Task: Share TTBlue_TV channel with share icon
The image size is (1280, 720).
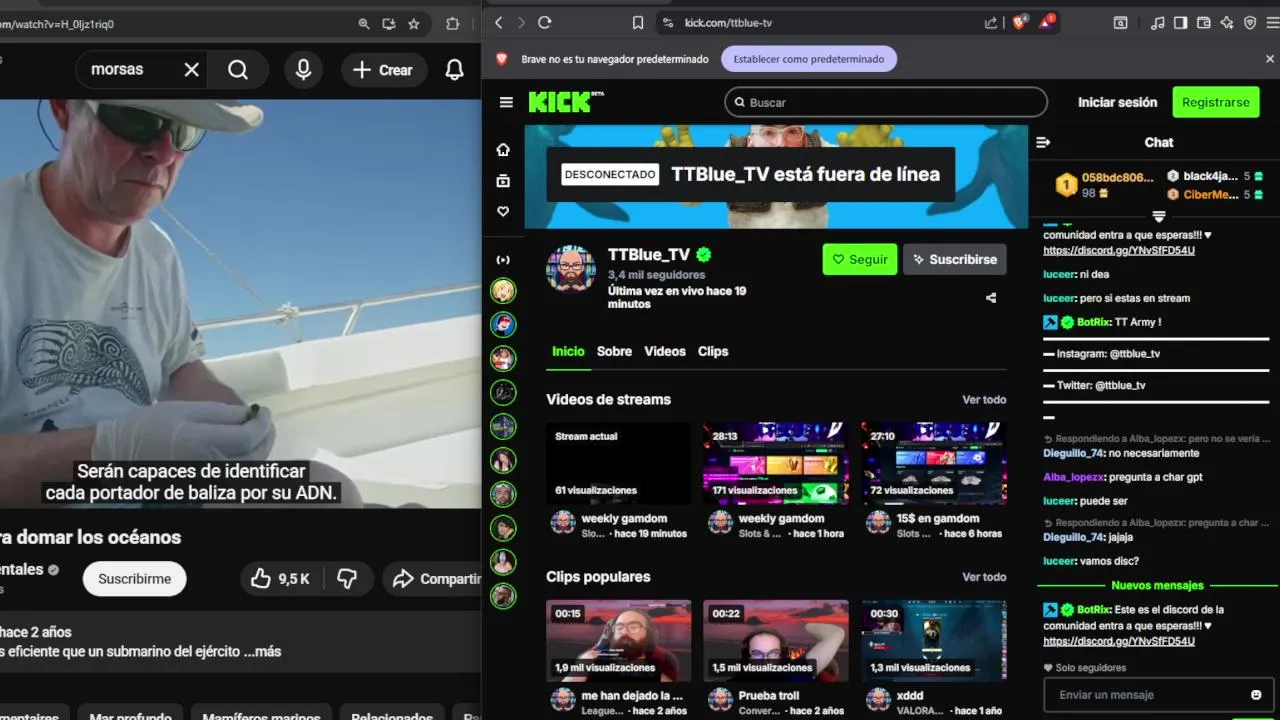Action: click(991, 298)
